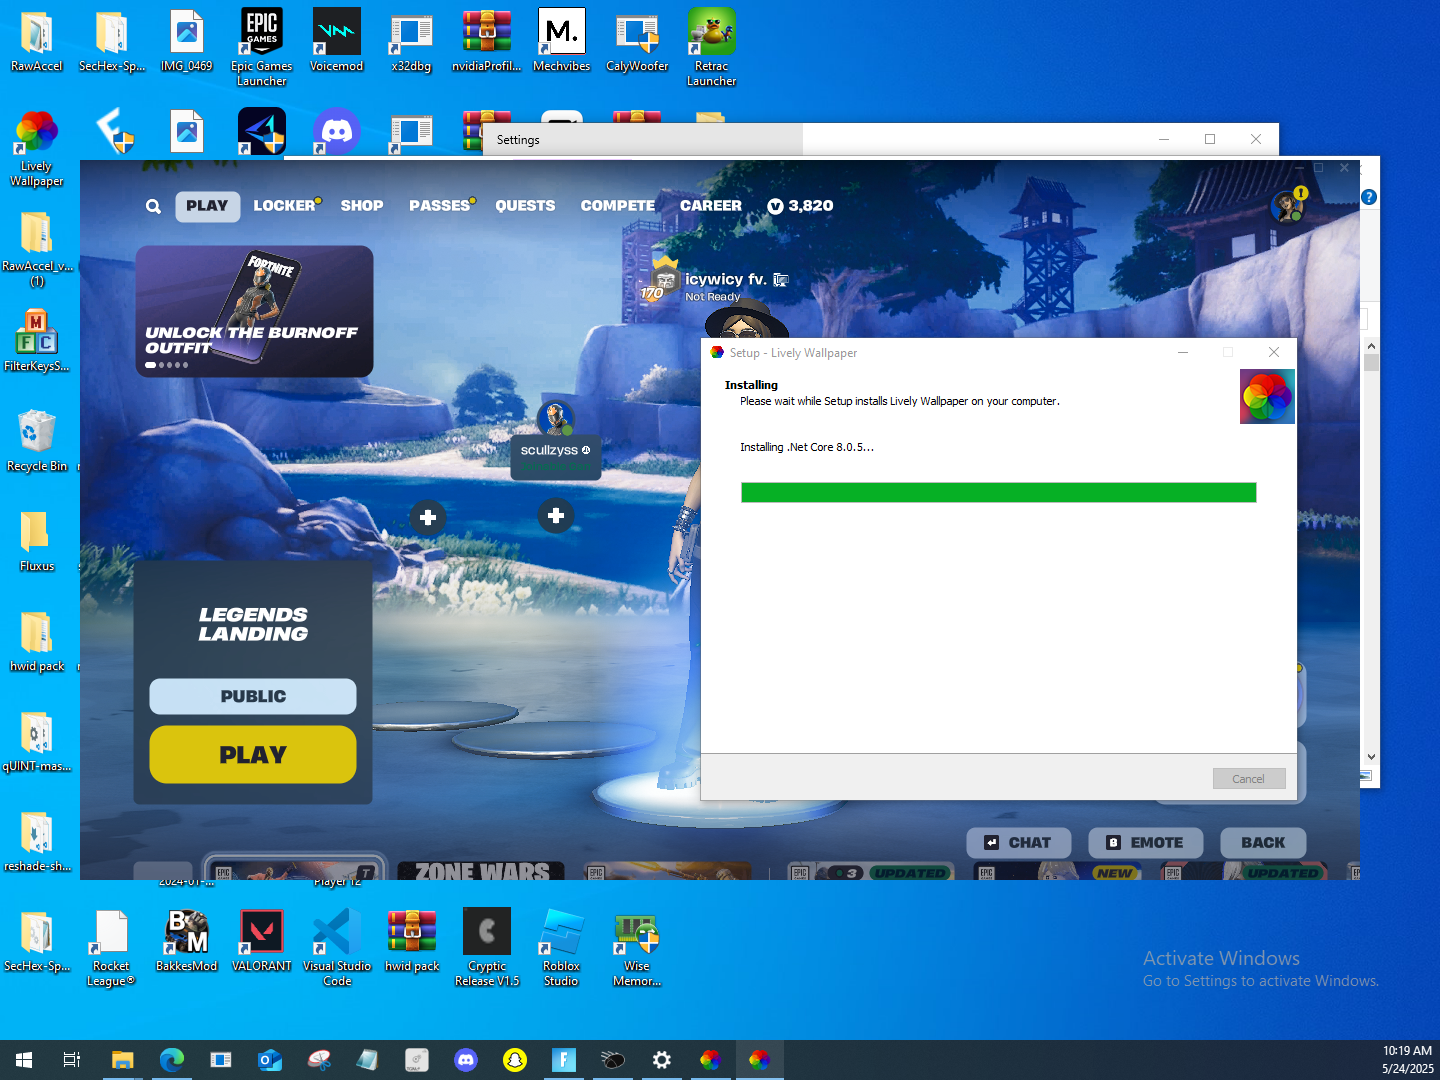Click the V-Bucks balance 3,820
This screenshot has height=1080, width=1440.
point(800,206)
